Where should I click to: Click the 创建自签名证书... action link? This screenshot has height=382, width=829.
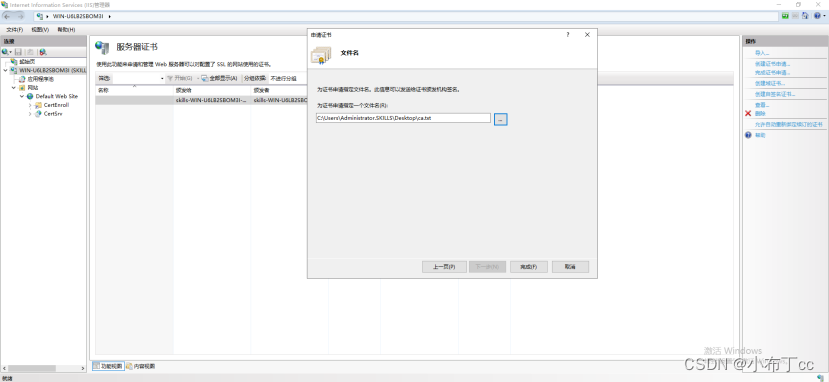(x=775, y=94)
